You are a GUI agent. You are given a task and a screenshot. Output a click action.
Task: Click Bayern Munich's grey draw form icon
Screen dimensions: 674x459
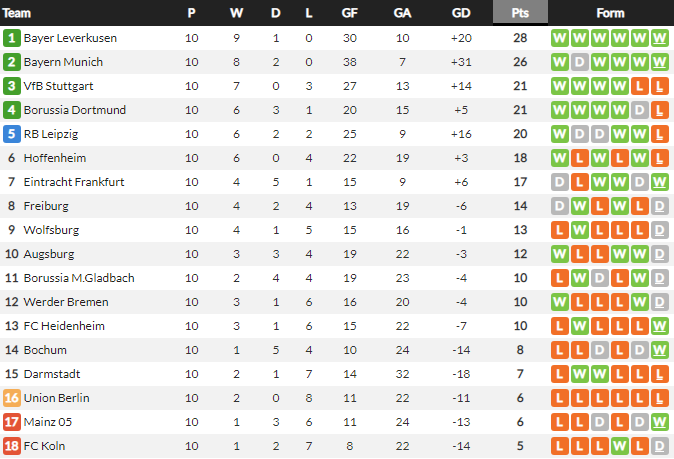[x=580, y=62]
